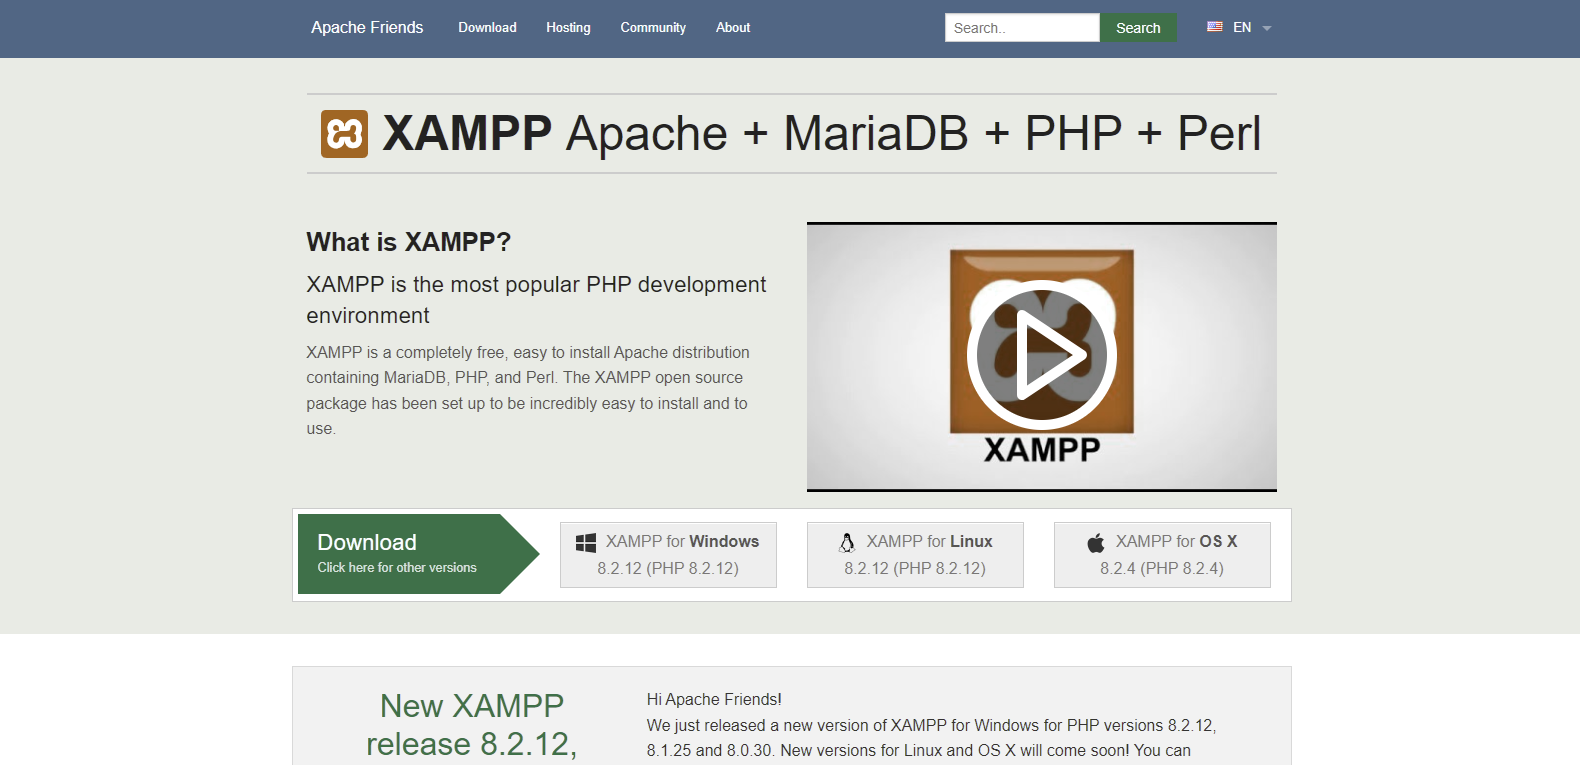Download XAMPP for Windows 8.2.12

click(x=668, y=555)
